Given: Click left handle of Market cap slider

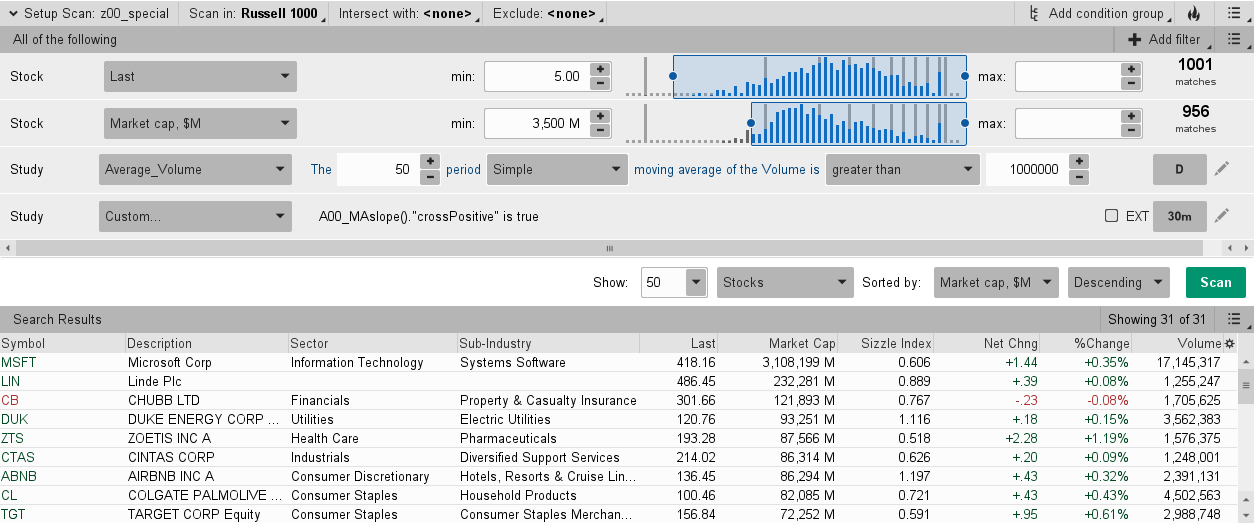Looking at the screenshot, I should (x=750, y=123).
